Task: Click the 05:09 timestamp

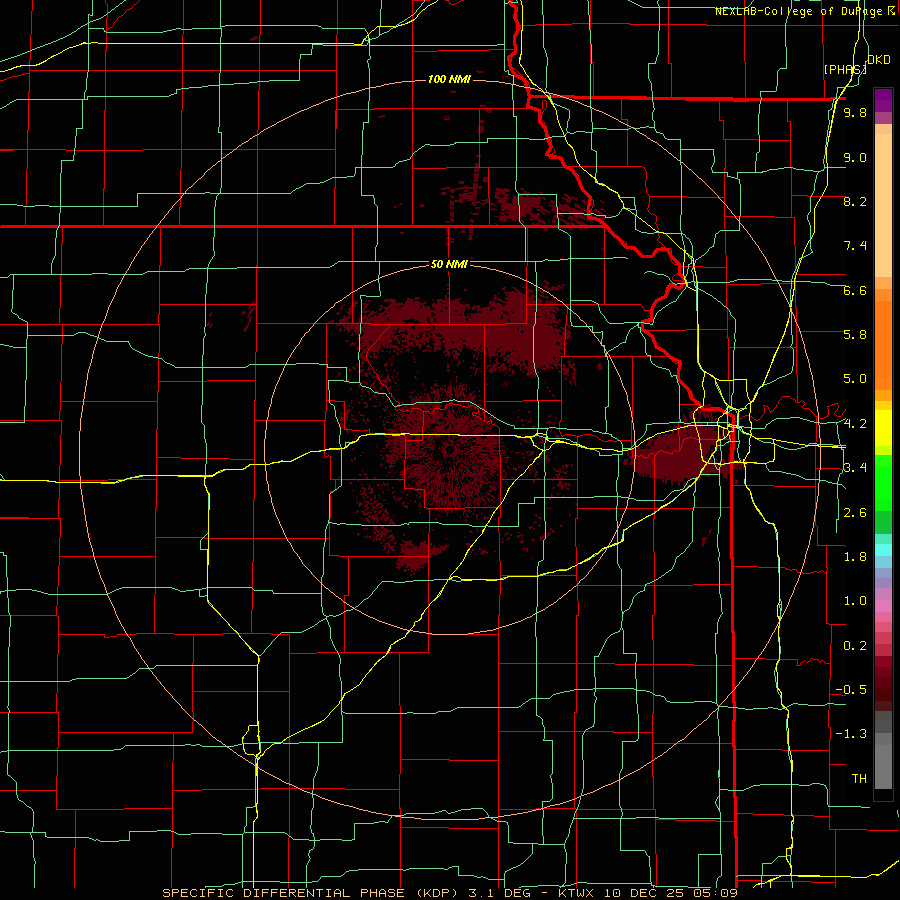Action: click(x=716, y=893)
